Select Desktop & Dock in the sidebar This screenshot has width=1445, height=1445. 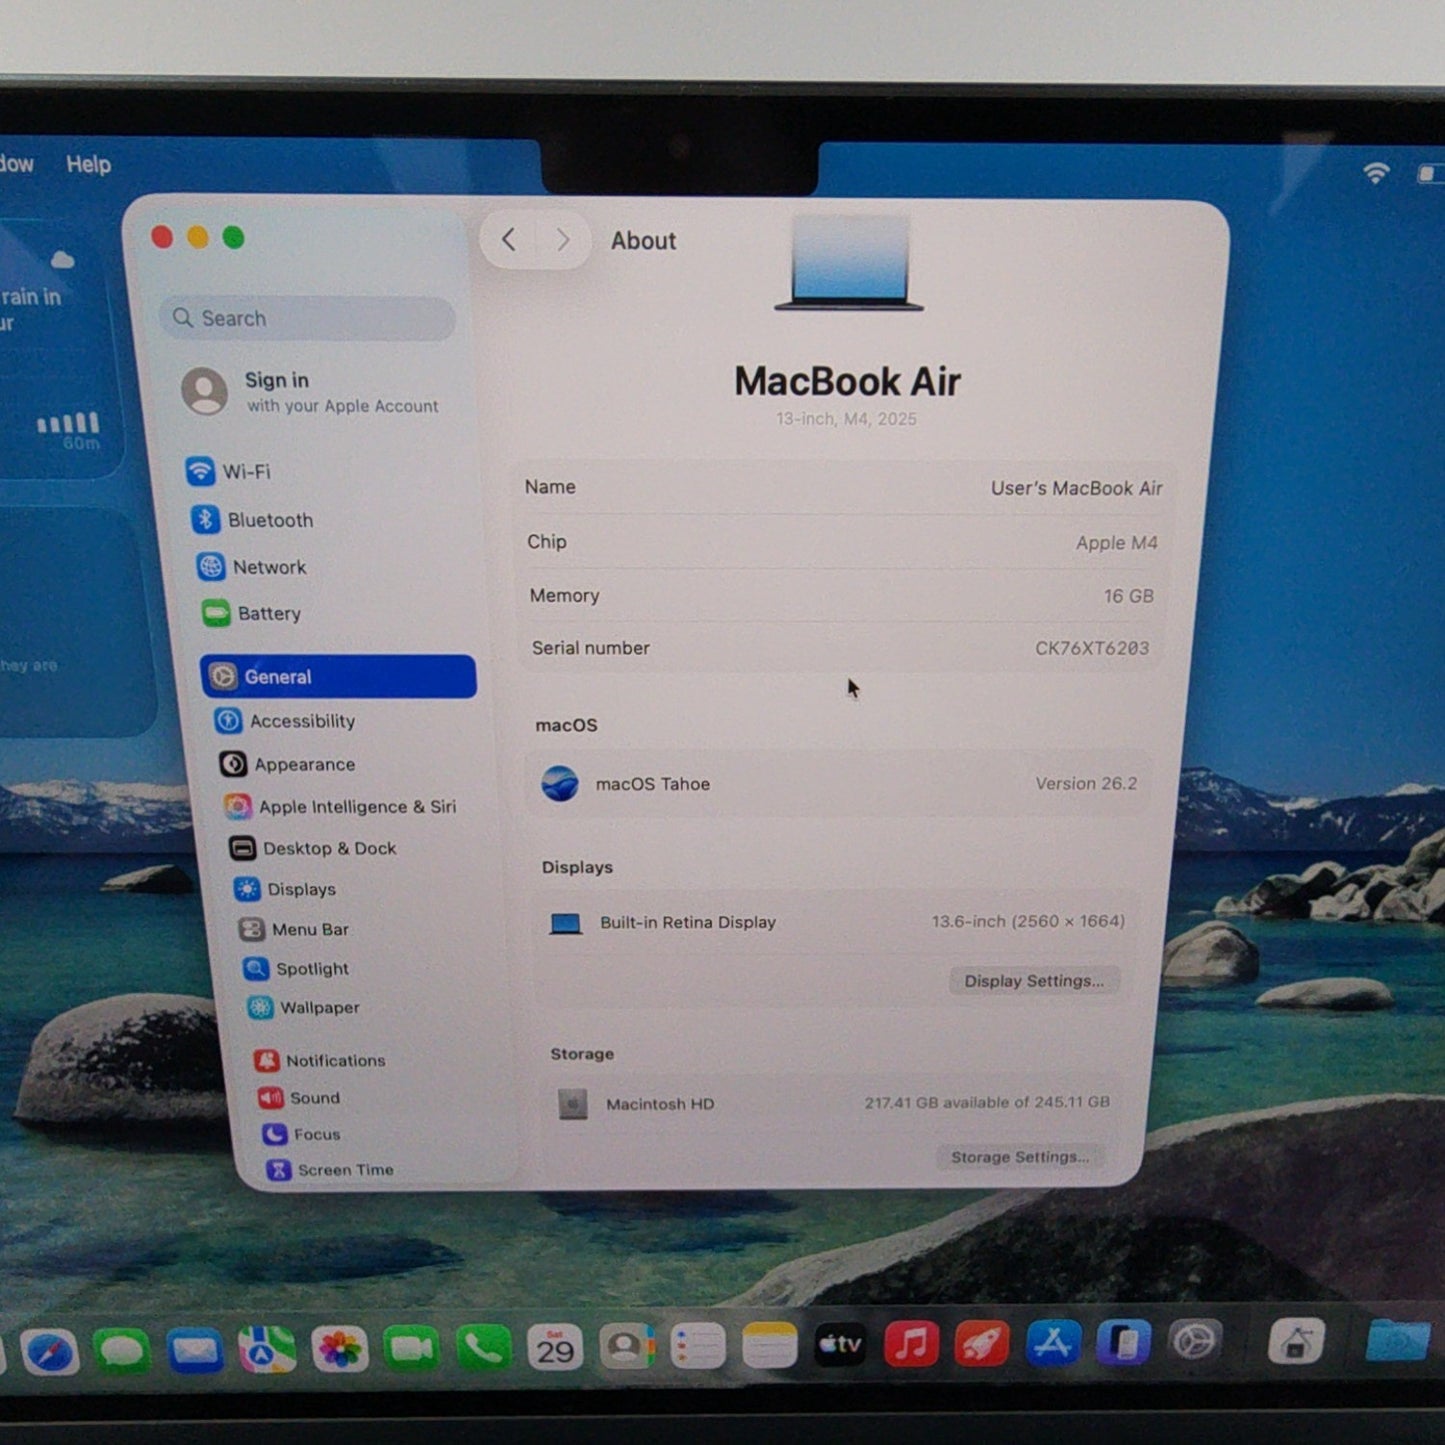(x=313, y=848)
